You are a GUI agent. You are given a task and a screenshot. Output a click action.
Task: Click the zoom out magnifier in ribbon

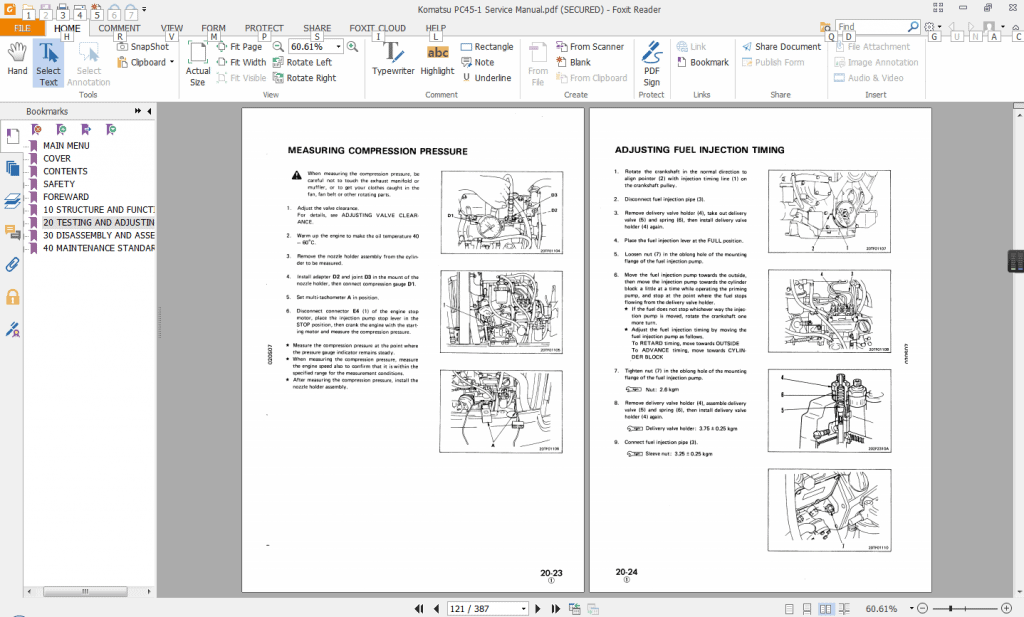click(278, 46)
